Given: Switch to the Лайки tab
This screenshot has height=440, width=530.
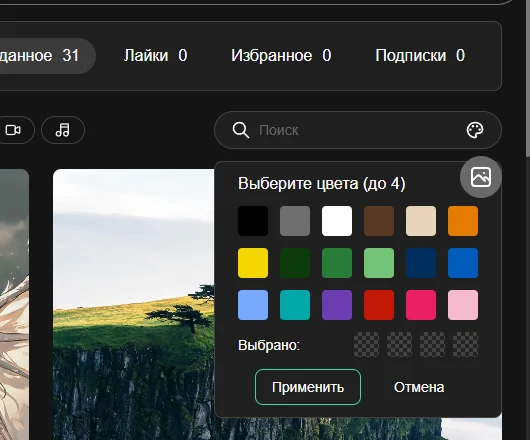Looking at the screenshot, I should pyautogui.click(x=155, y=56).
